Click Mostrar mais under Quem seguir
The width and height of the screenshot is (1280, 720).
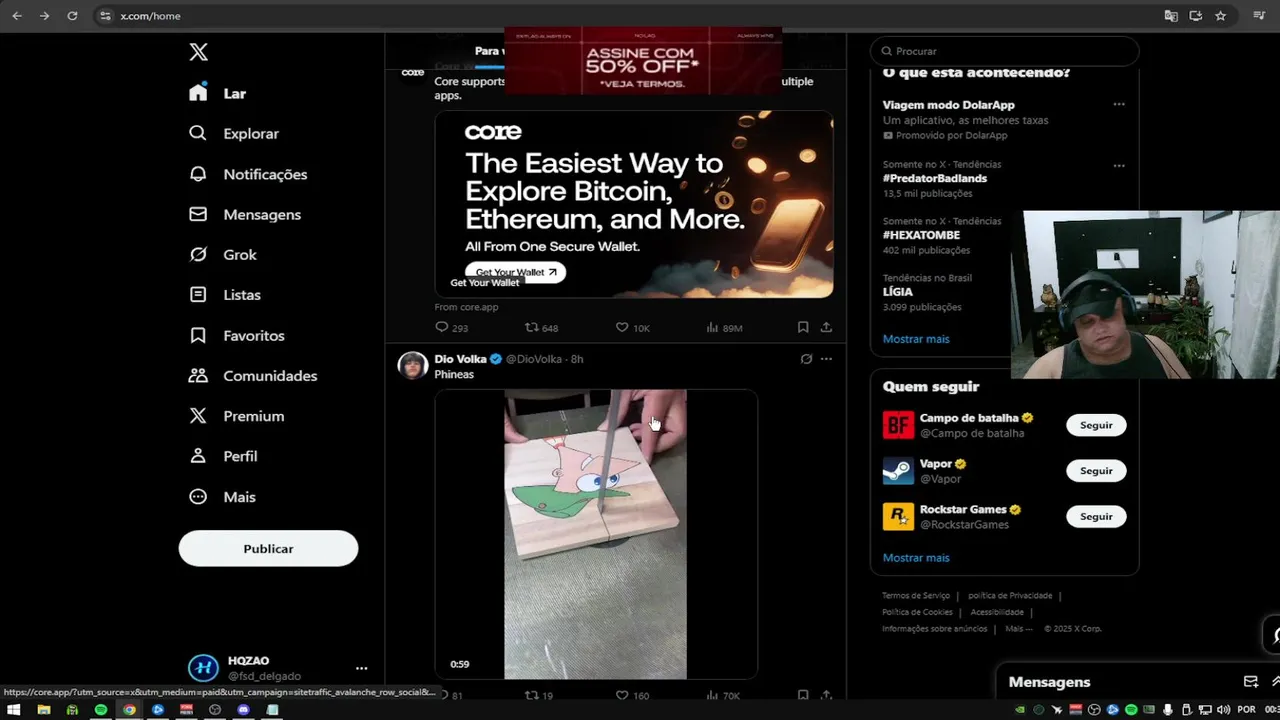[x=916, y=558]
